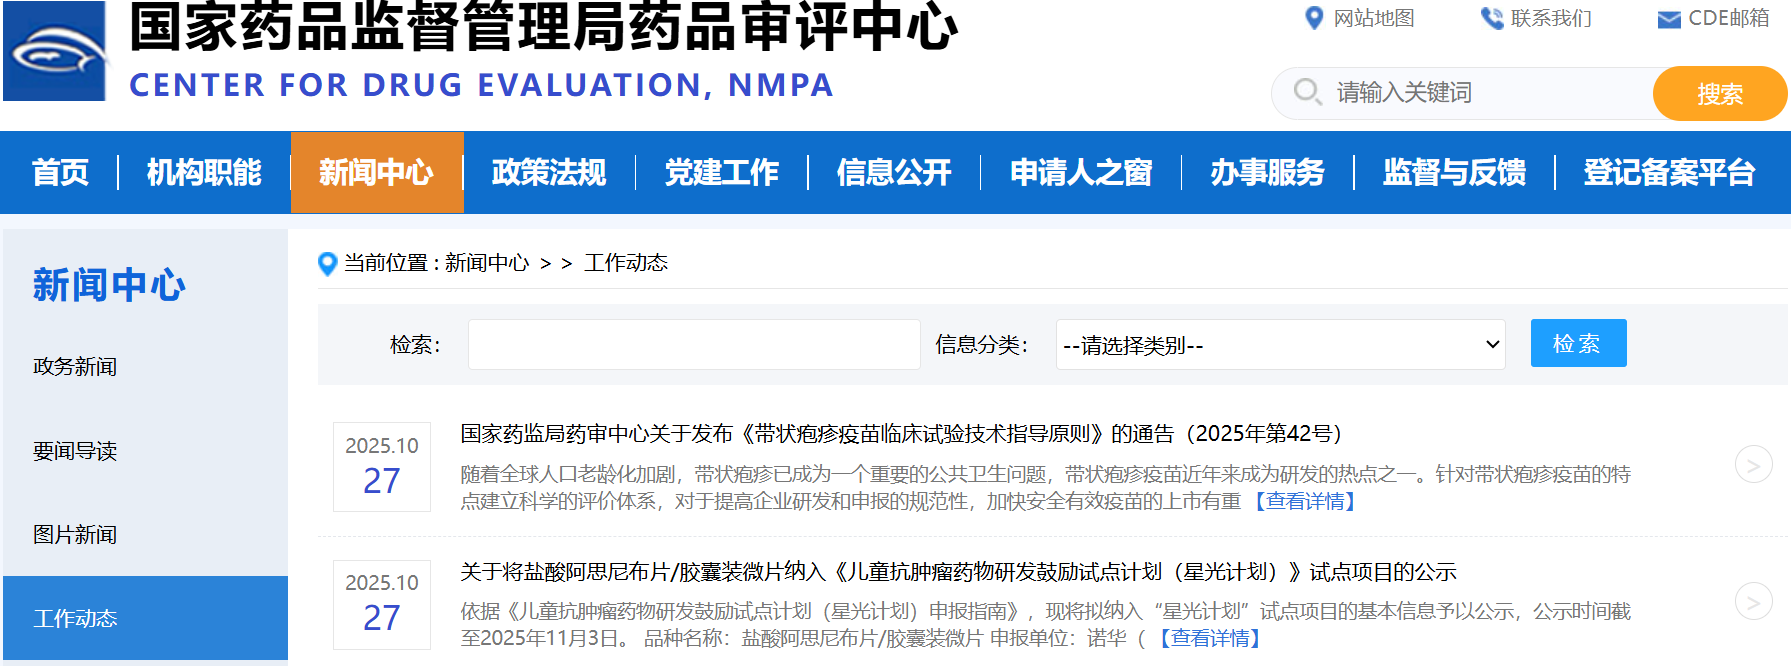1791x666 pixels.
Task: Click arrow icon beside first news item
Action: (1752, 464)
